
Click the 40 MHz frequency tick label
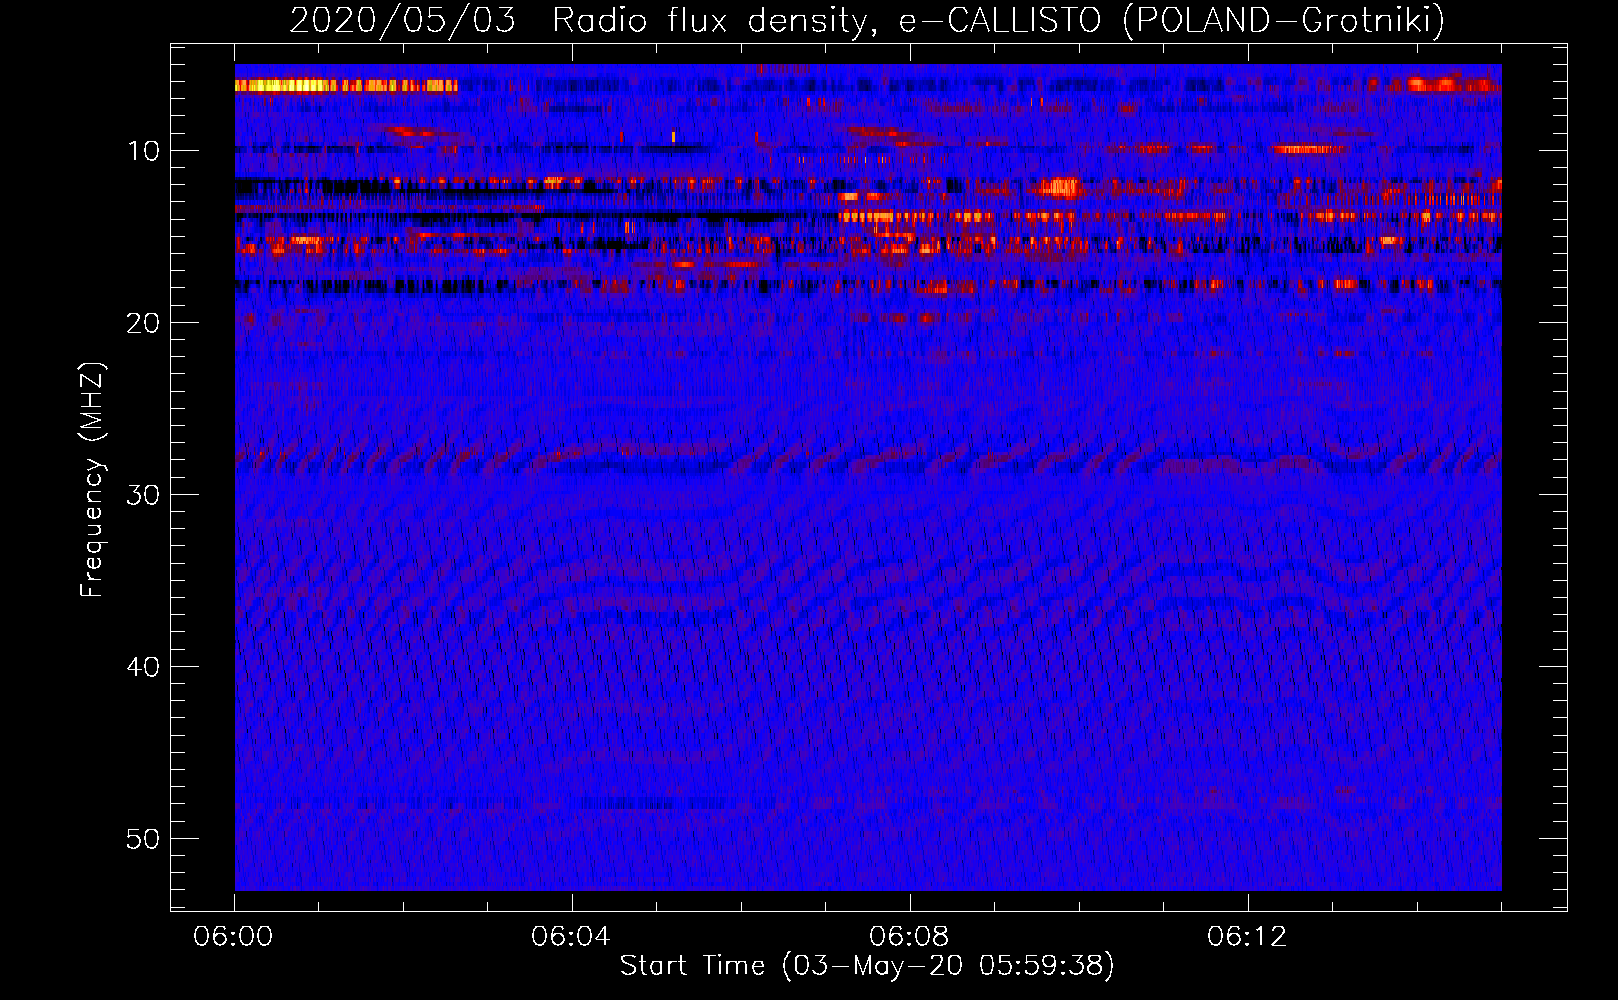(143, 667)
